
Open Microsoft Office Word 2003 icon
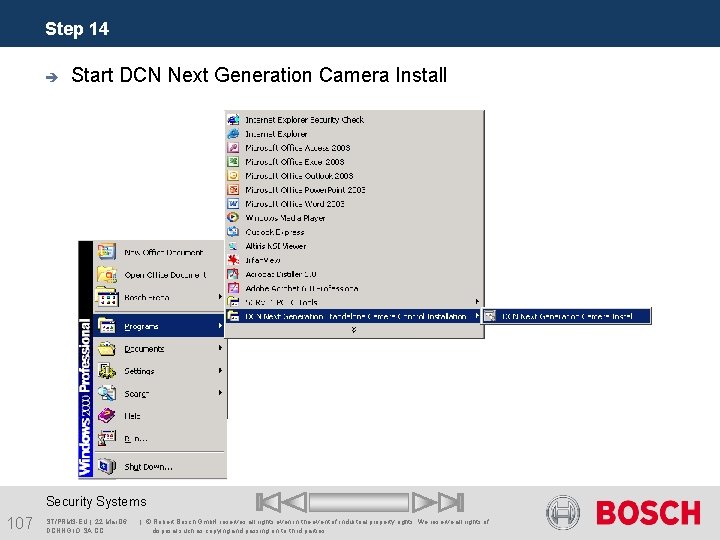(x=233, y=204)
